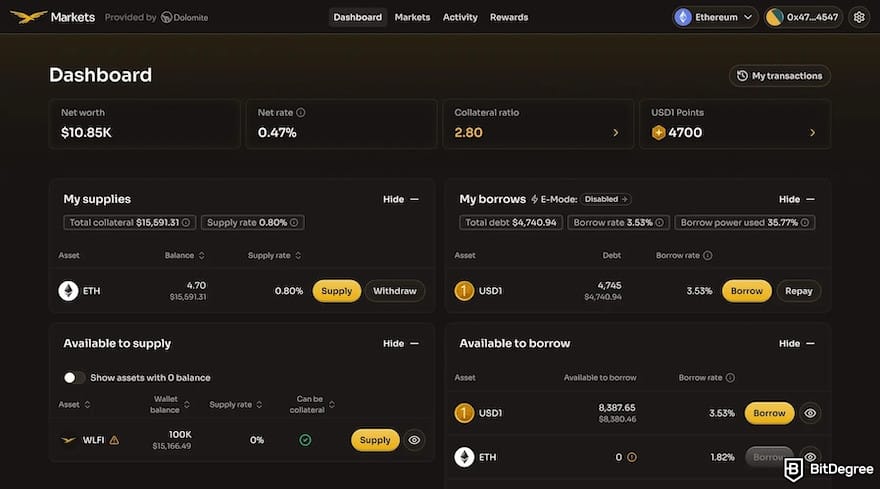Switch to the Rewards tab
The image size is (880, 489).
click(x=509, y=17)
